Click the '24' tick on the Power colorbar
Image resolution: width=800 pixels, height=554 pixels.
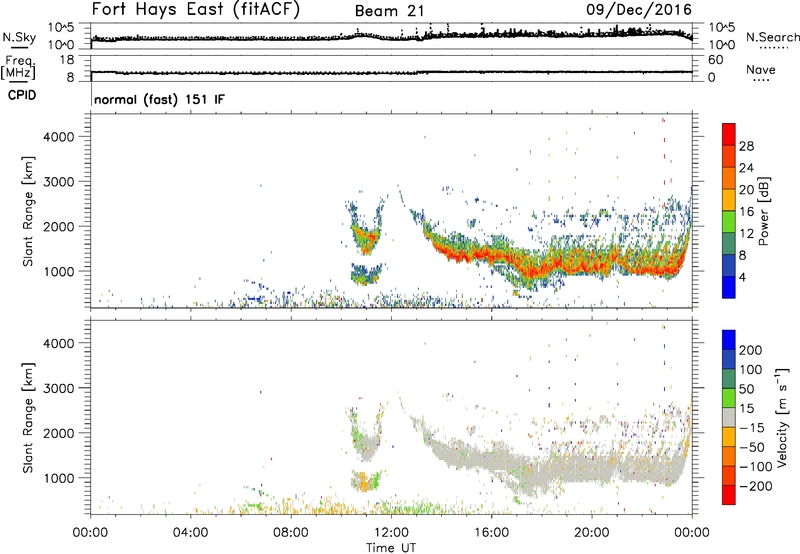point(746,168)
